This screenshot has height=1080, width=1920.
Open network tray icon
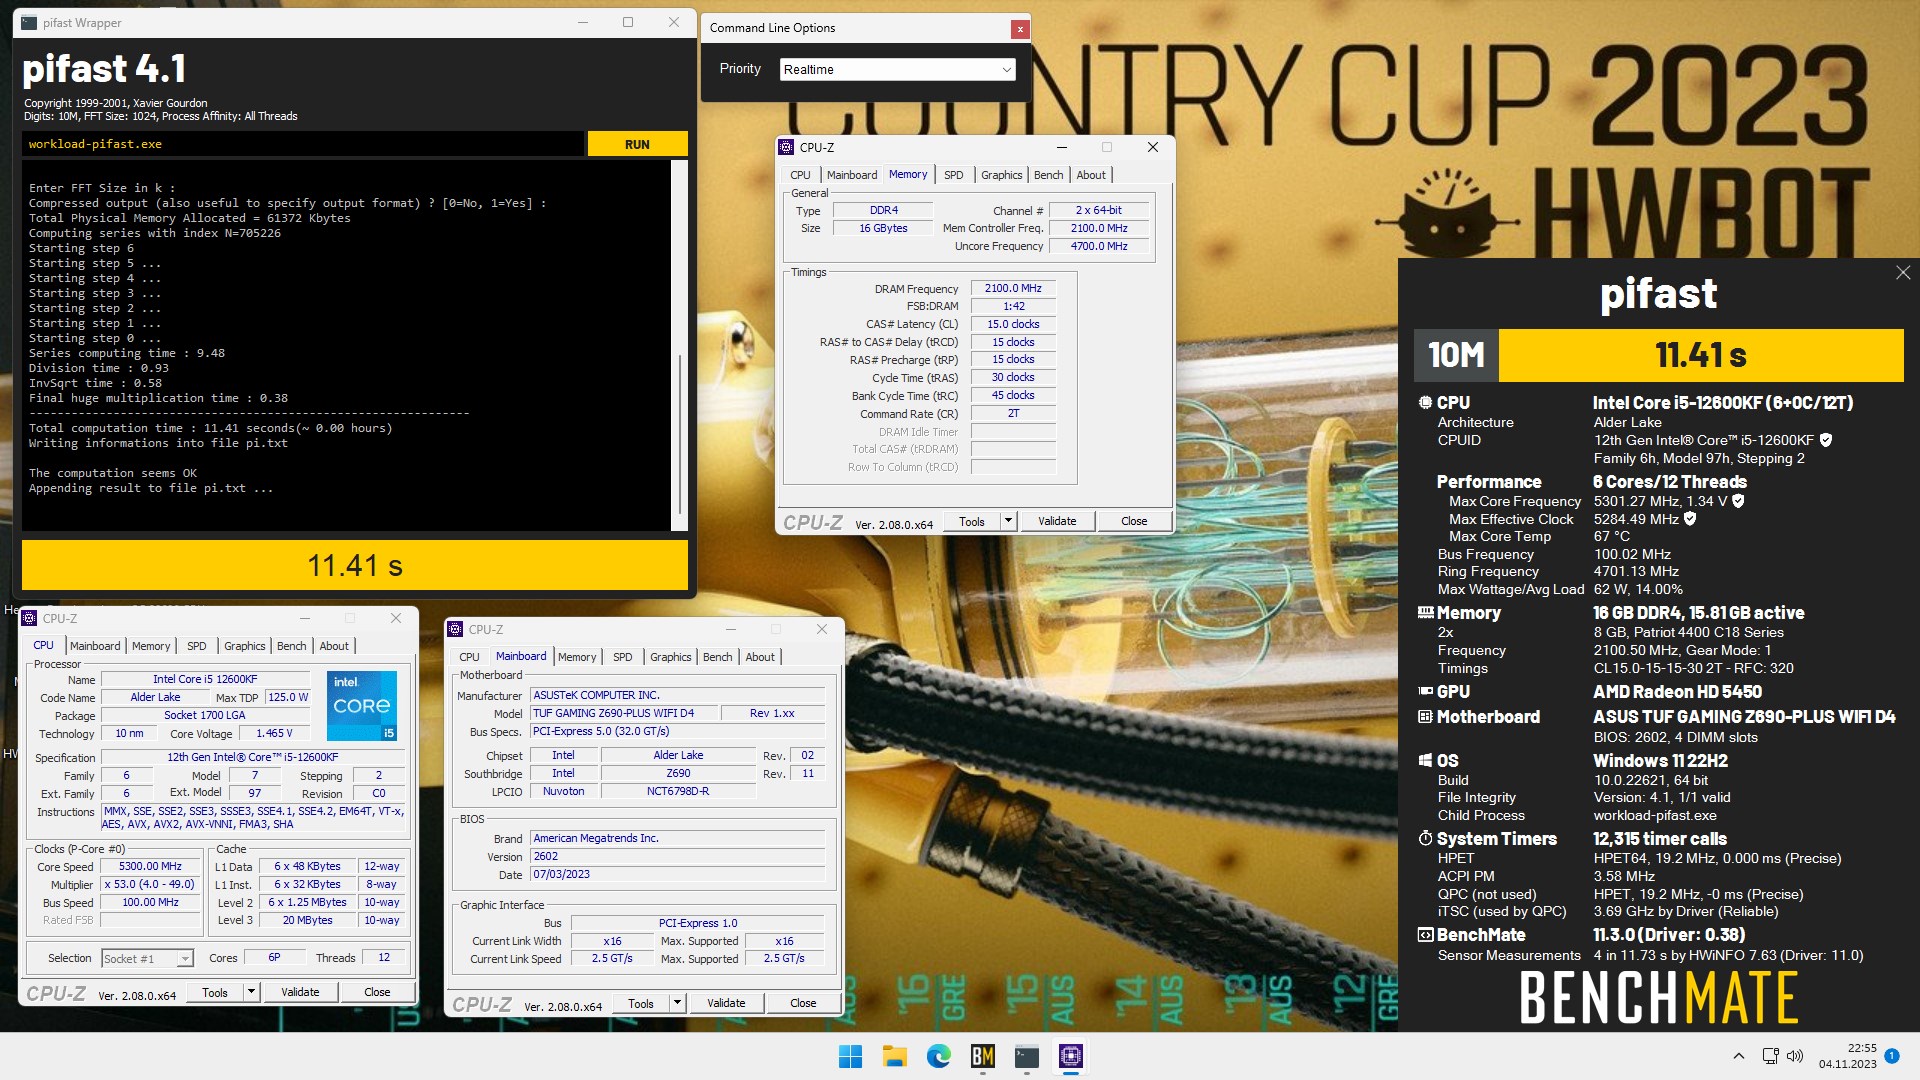[x=1770, y=1056]
